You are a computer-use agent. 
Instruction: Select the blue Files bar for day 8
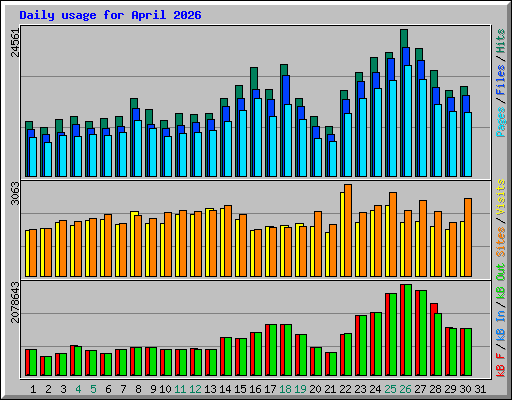pyautogui.click(x=136, y=114)
